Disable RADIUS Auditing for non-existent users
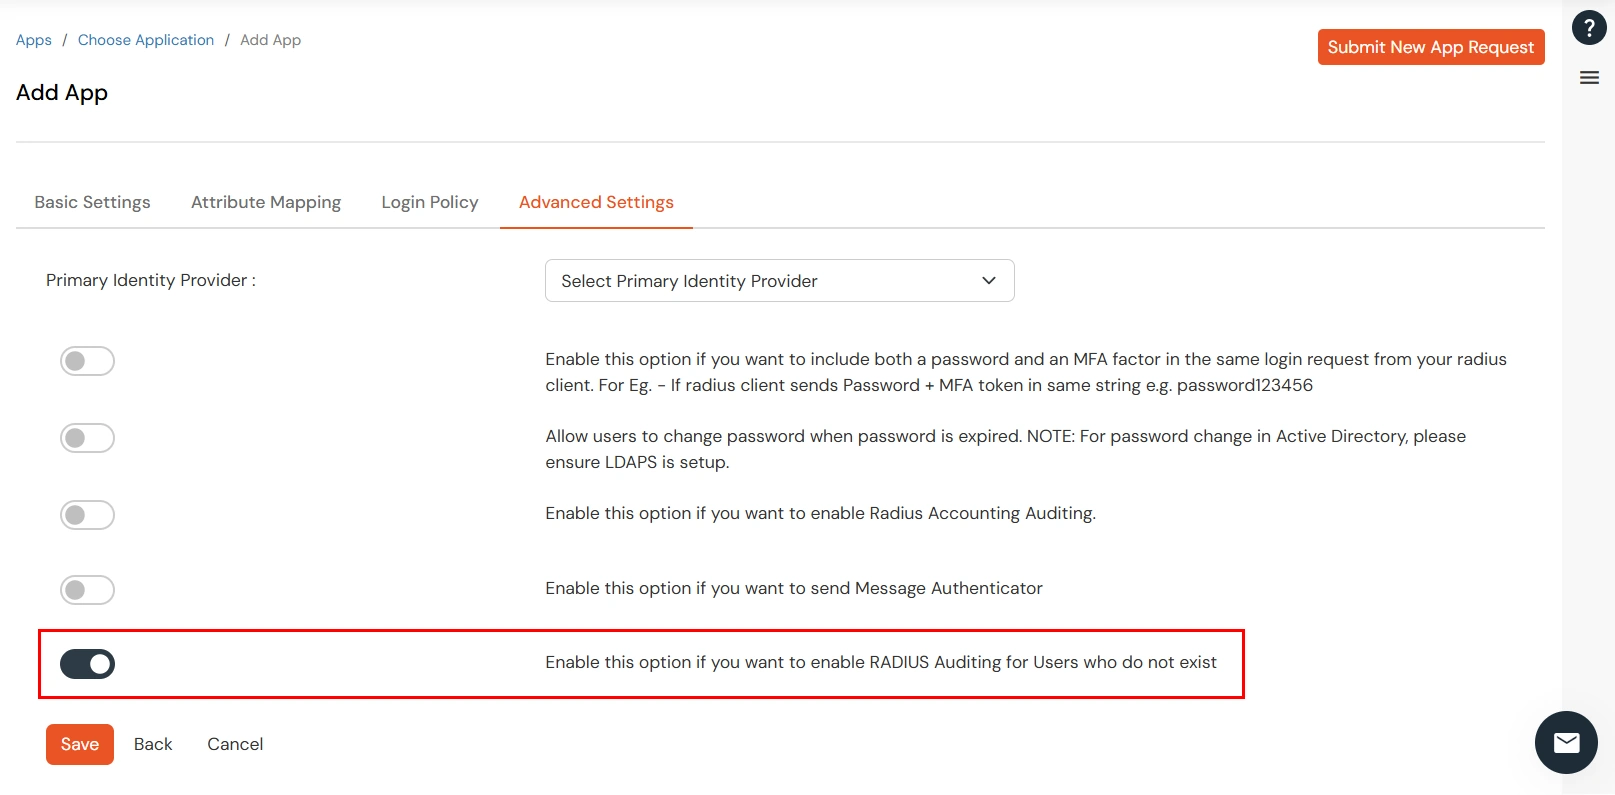The height and width of the screenshot is (795, 1615). click(x=87, y=663)
